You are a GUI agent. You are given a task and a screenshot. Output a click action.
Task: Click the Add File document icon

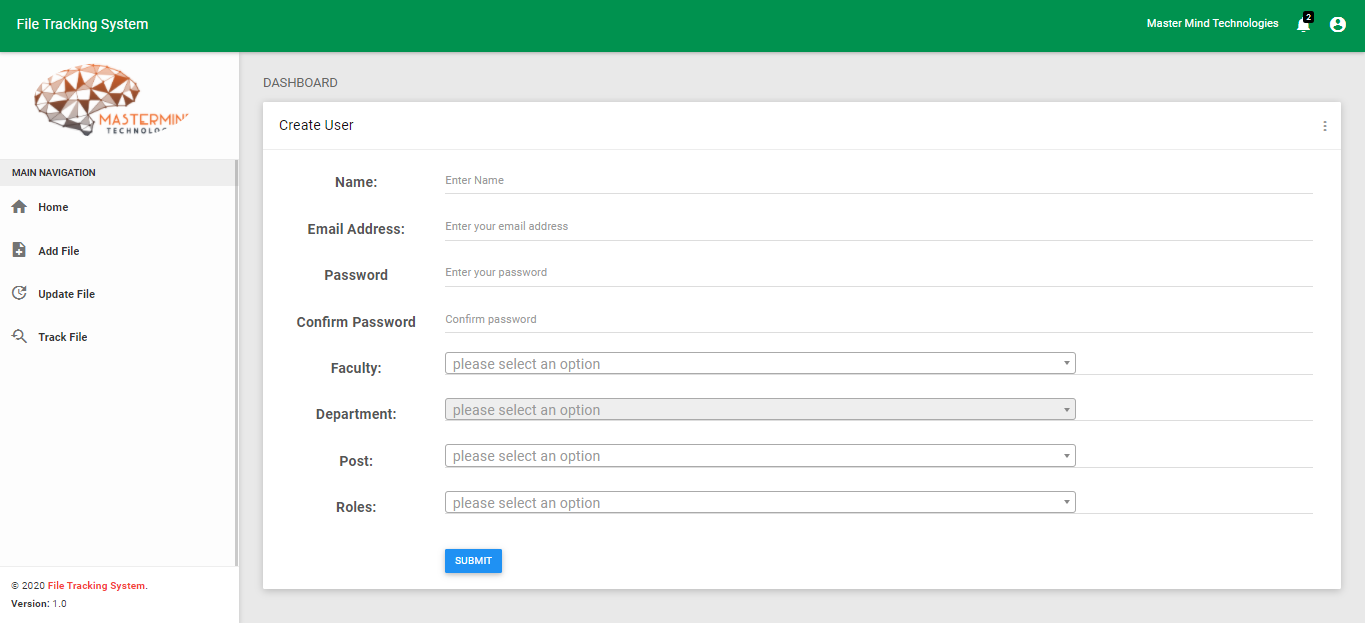coord(19,250)
